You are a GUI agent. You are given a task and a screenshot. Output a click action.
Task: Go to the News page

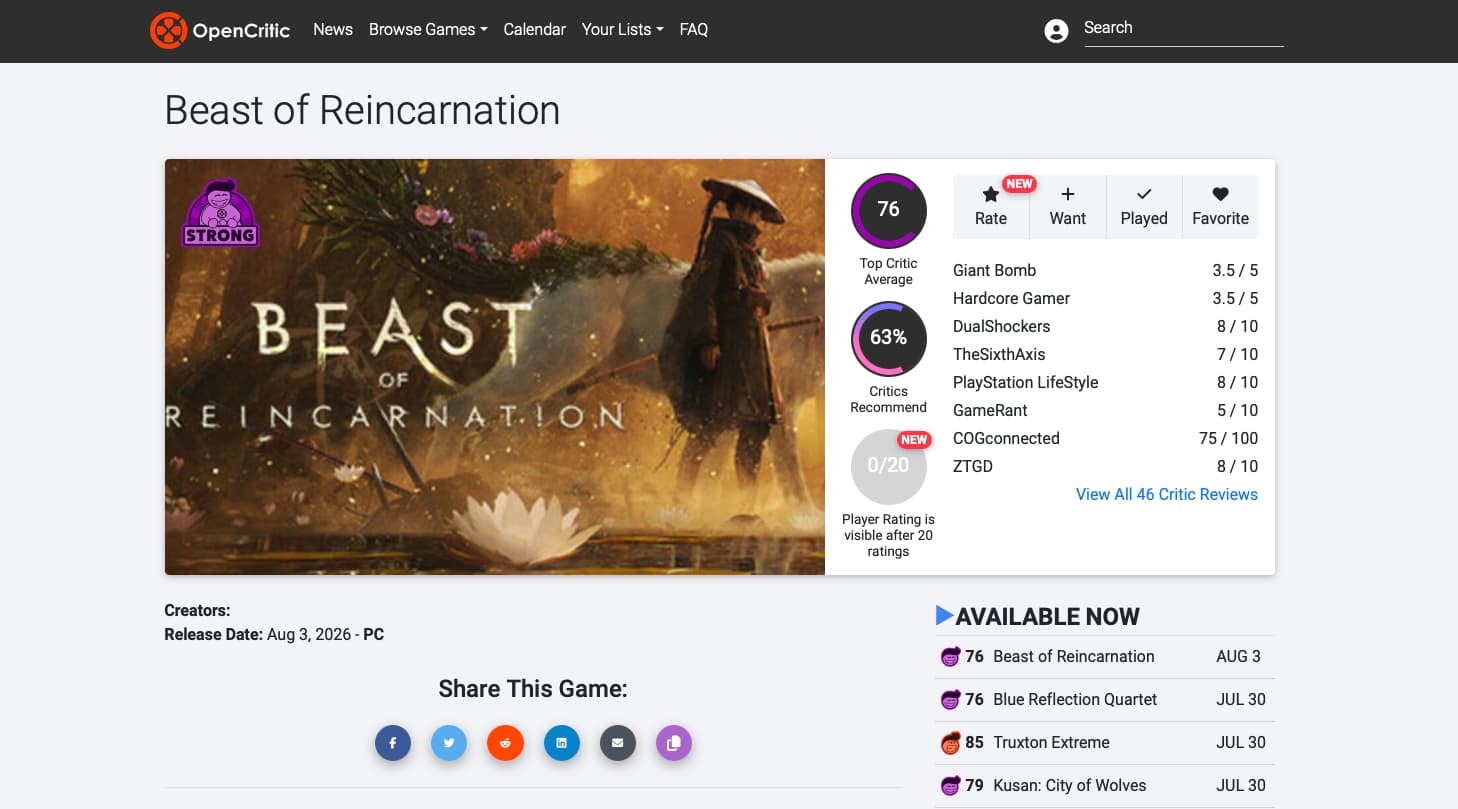(x=333, y=30)
